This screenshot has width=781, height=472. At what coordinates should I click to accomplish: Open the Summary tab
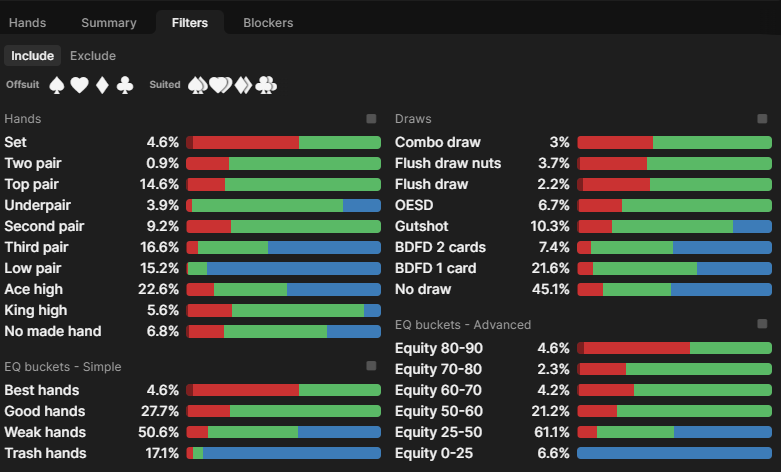click(x=109, y=22)
